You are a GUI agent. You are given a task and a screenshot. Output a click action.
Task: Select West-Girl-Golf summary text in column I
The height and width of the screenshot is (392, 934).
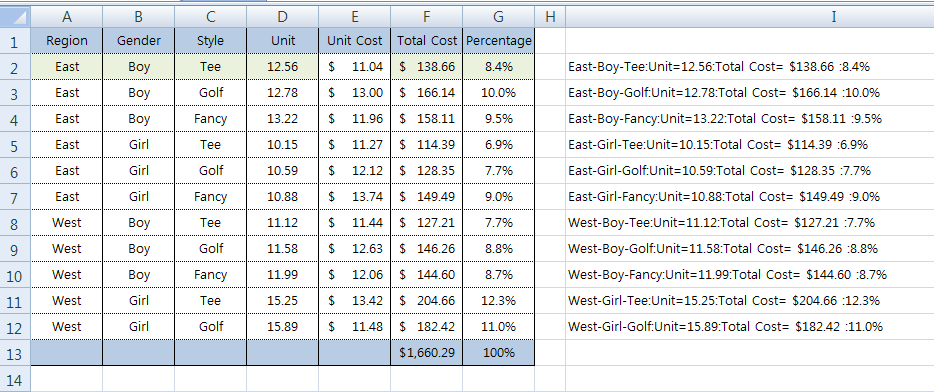tap(726, 326)
